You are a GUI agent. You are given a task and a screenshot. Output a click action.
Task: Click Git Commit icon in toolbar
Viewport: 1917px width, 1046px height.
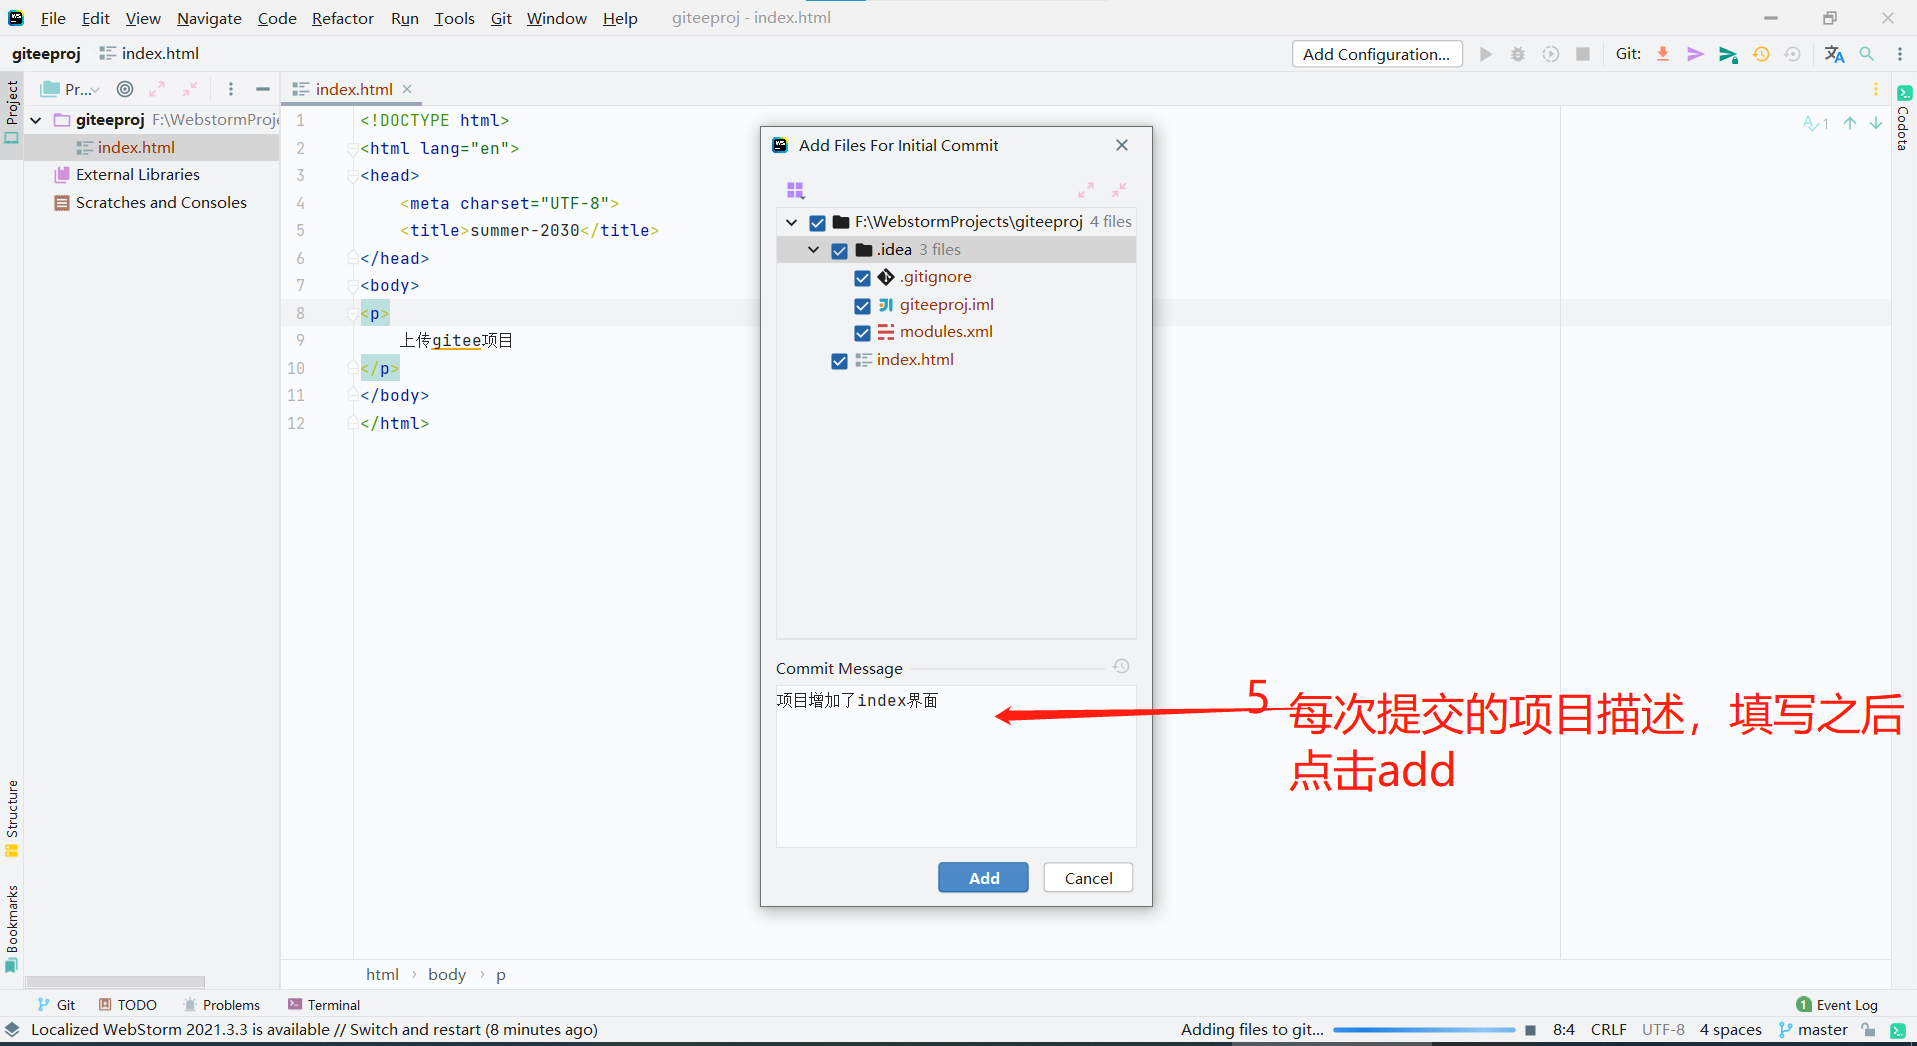[1695, 54]
